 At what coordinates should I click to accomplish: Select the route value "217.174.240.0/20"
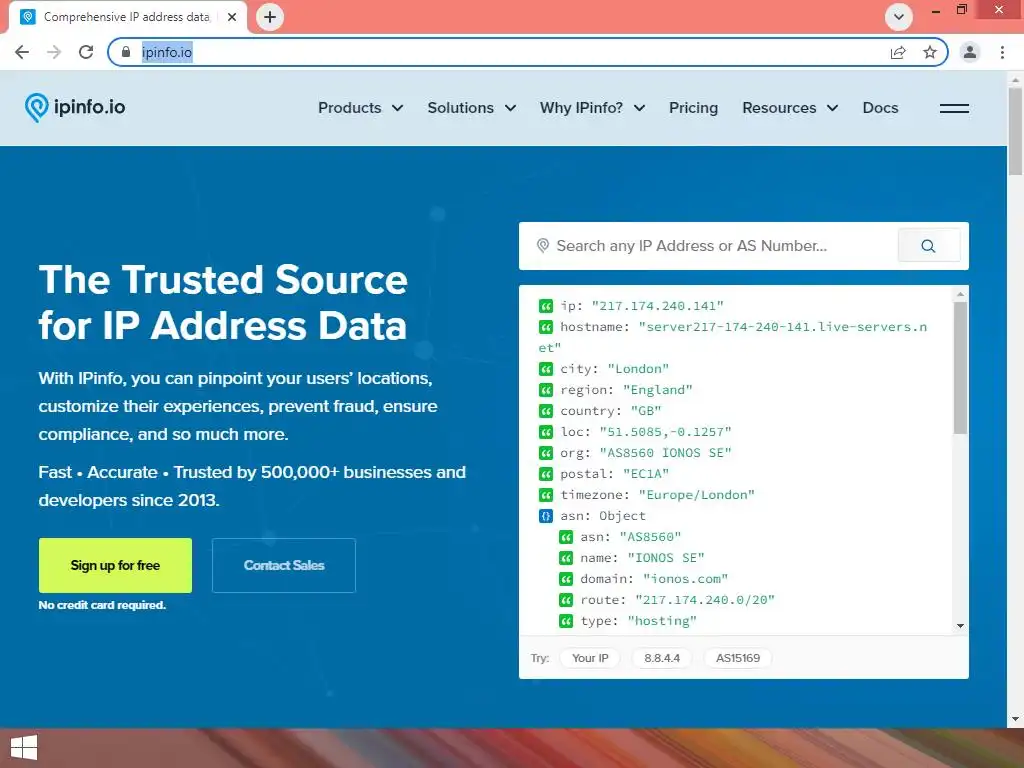(x=705, y=600)
